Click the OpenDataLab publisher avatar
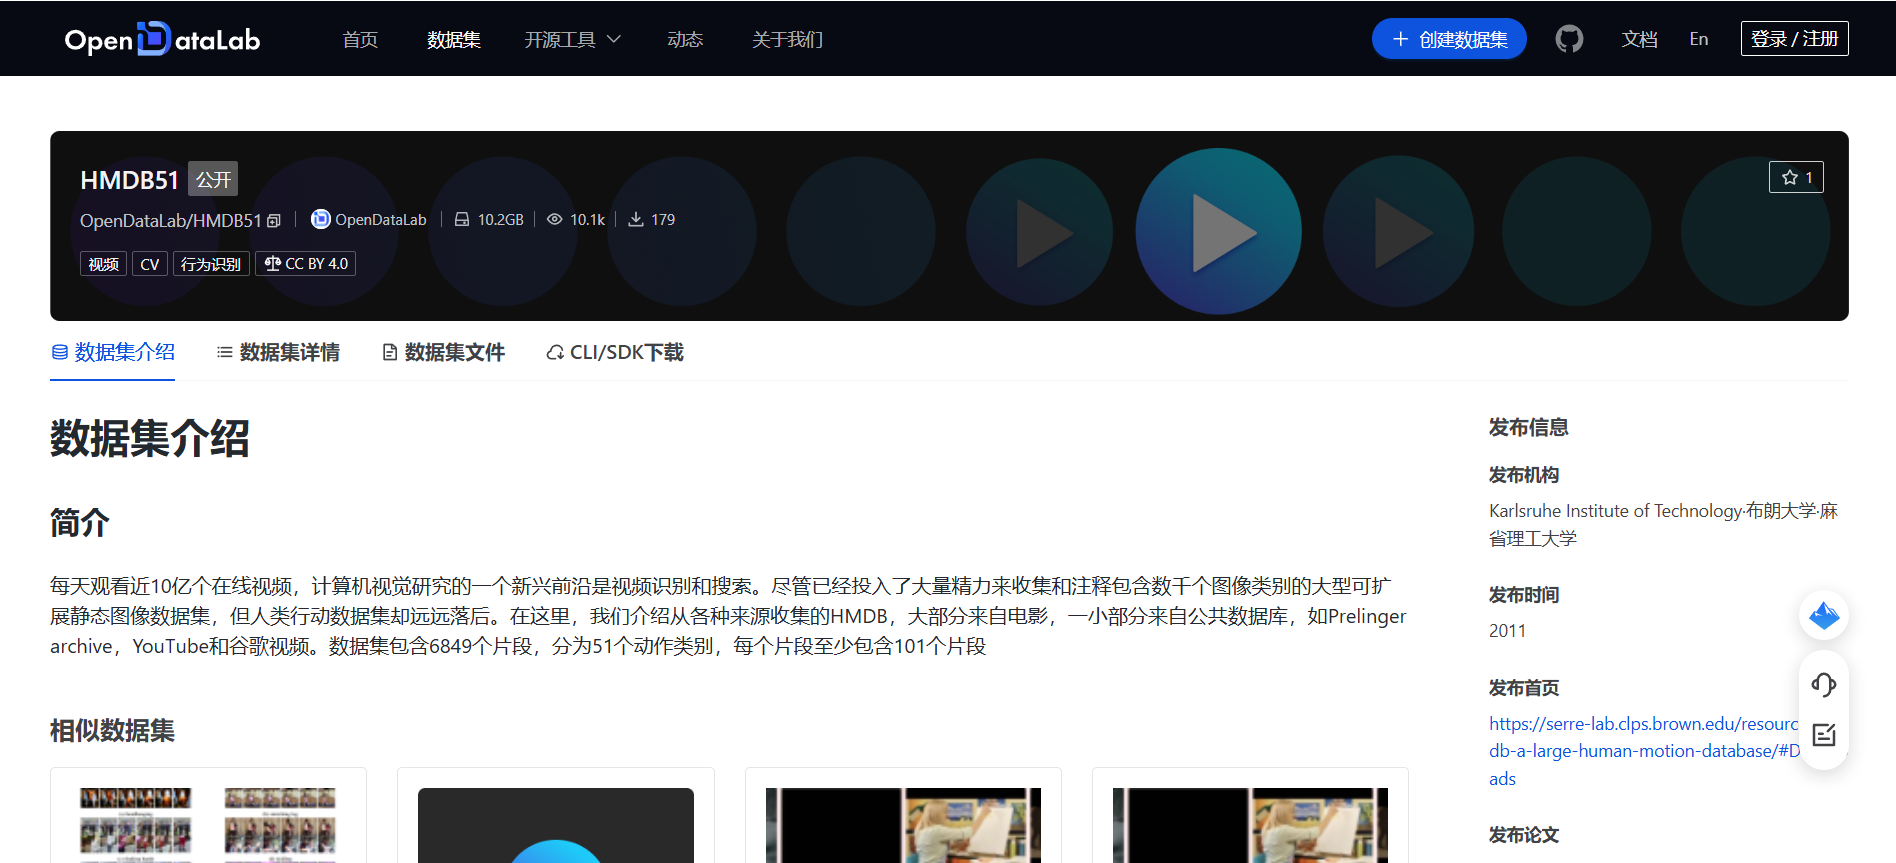The height and width of the screenshot is (863, 1896). (x=320, y=219)
